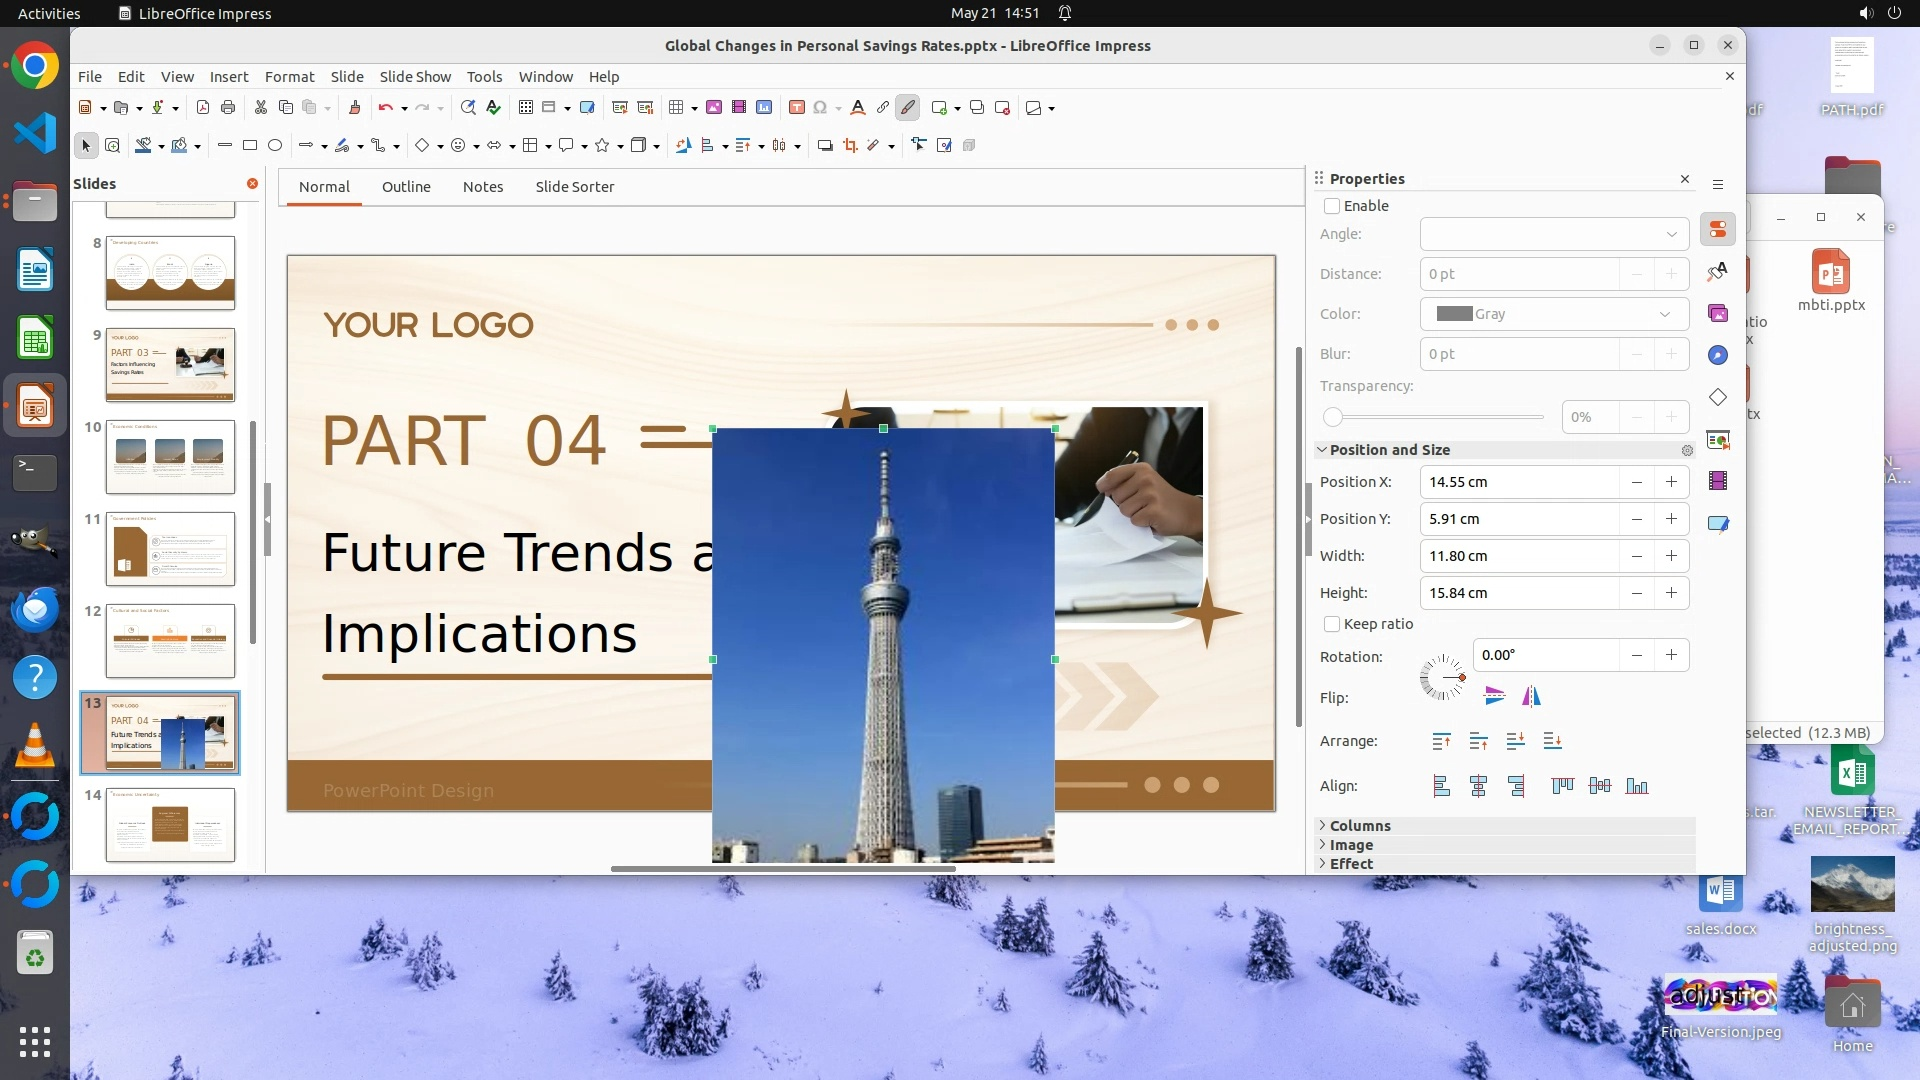Screen dimensions: 1920x1080
Task: Increase the Width value with plus
Action: click(1671, 556)
